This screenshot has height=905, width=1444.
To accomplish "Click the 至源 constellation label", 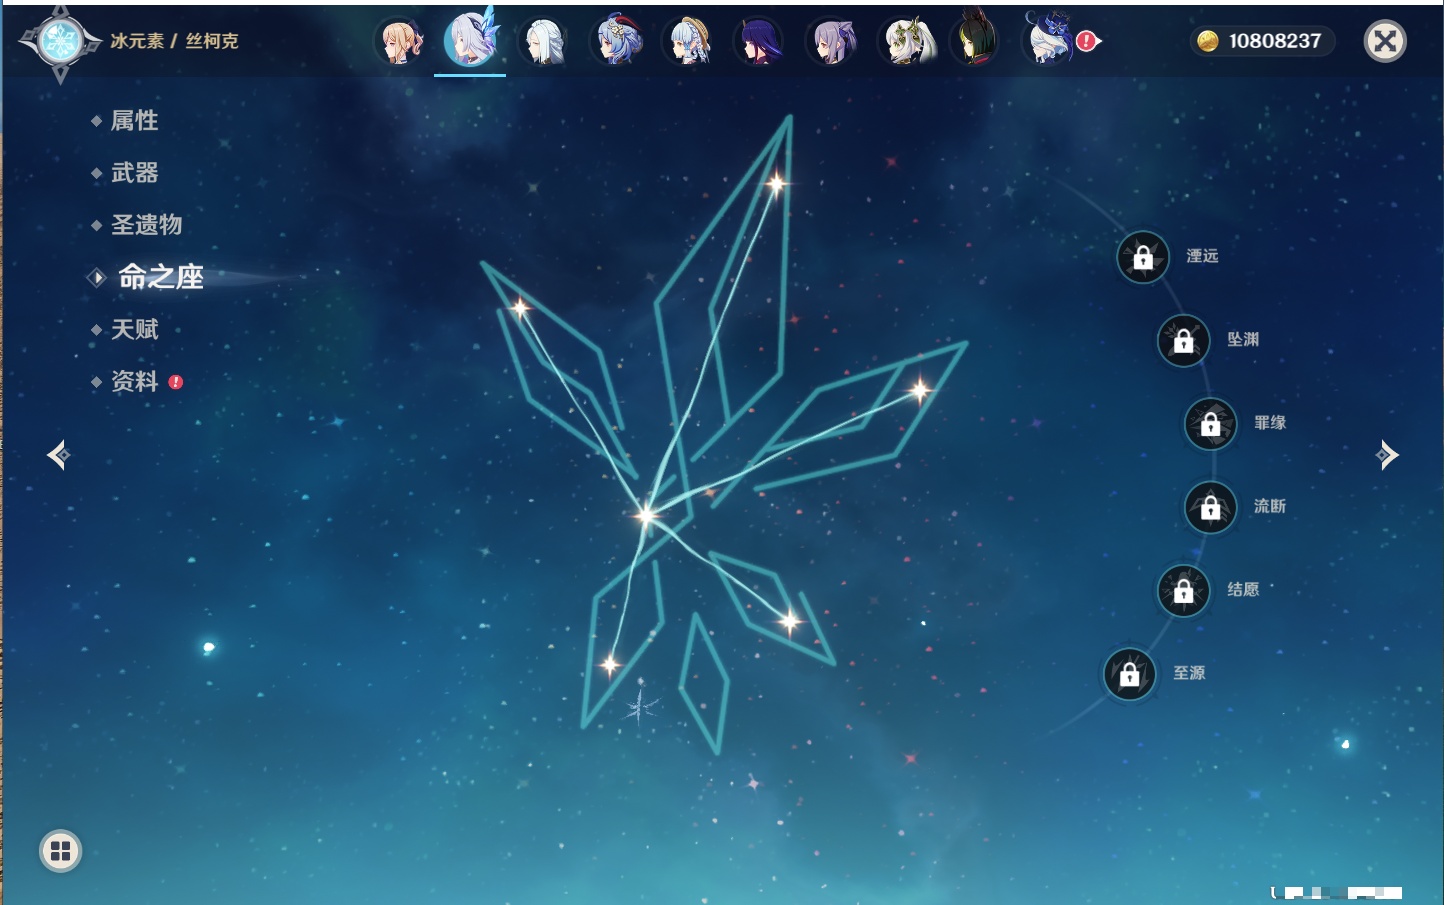I will point(1189,673).
